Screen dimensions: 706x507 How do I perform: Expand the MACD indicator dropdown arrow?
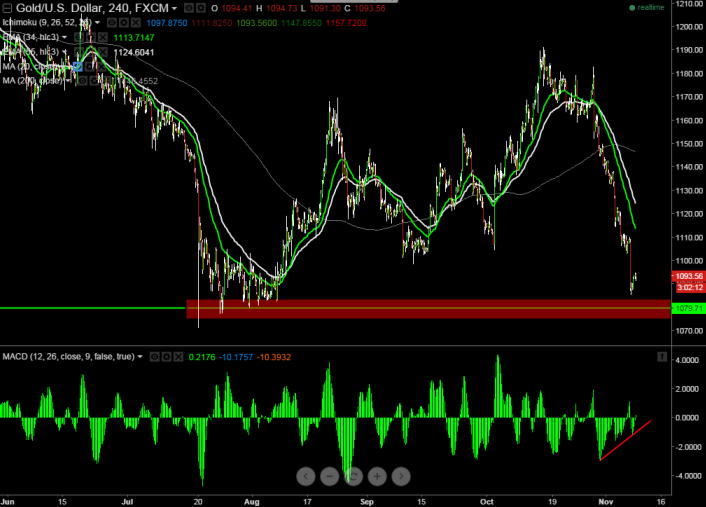140,357
